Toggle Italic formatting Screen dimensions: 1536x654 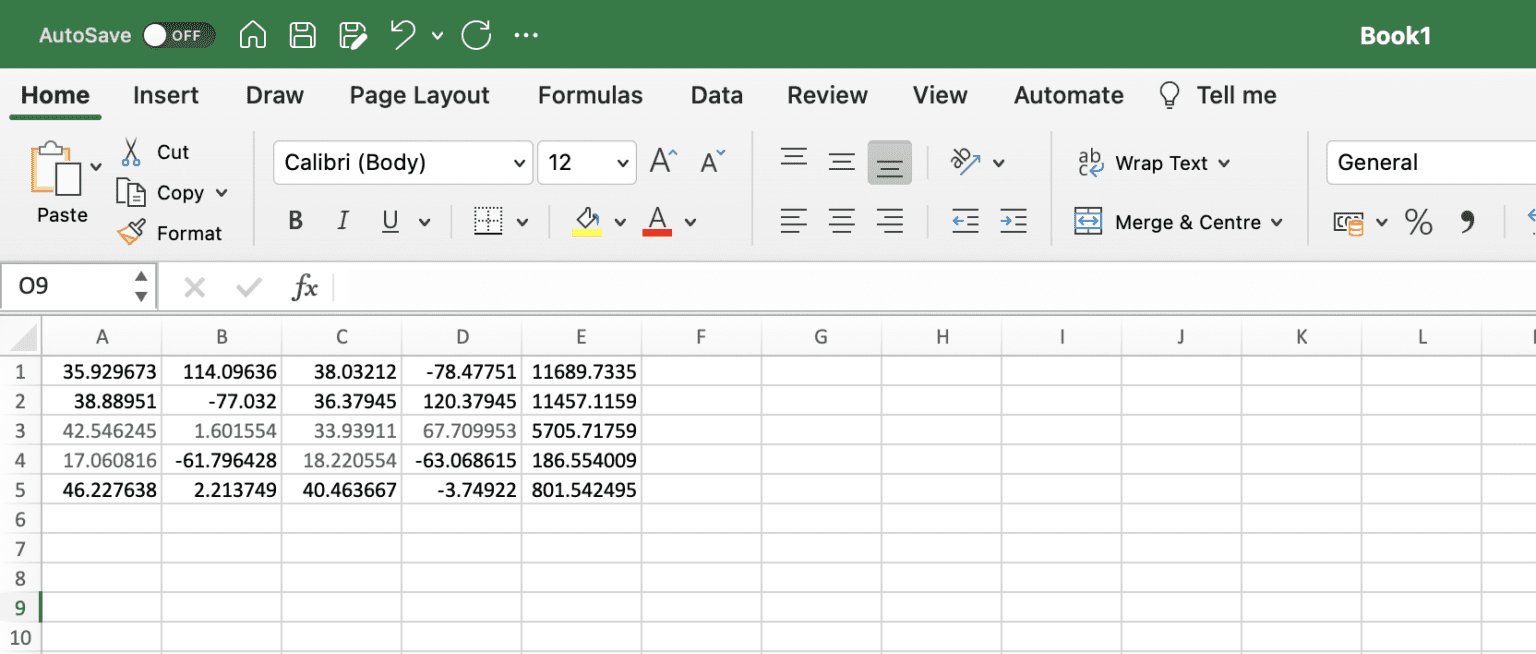pyautogui.click(x=343, y=221)
